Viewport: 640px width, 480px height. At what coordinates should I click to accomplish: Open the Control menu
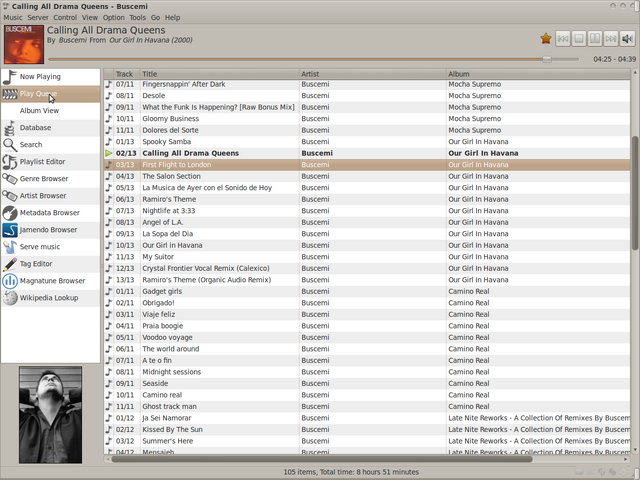[65, 18]
